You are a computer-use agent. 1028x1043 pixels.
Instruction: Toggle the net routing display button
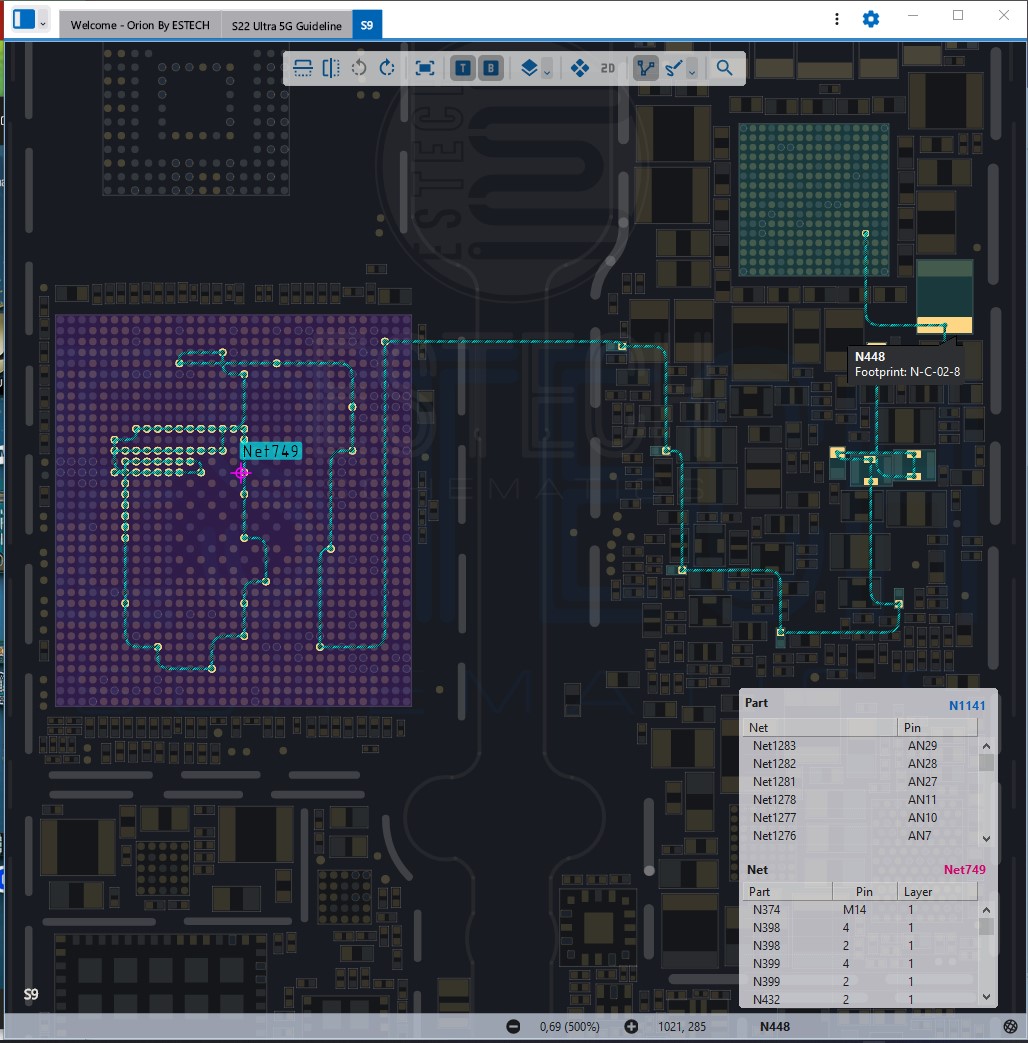pos(646,68)
